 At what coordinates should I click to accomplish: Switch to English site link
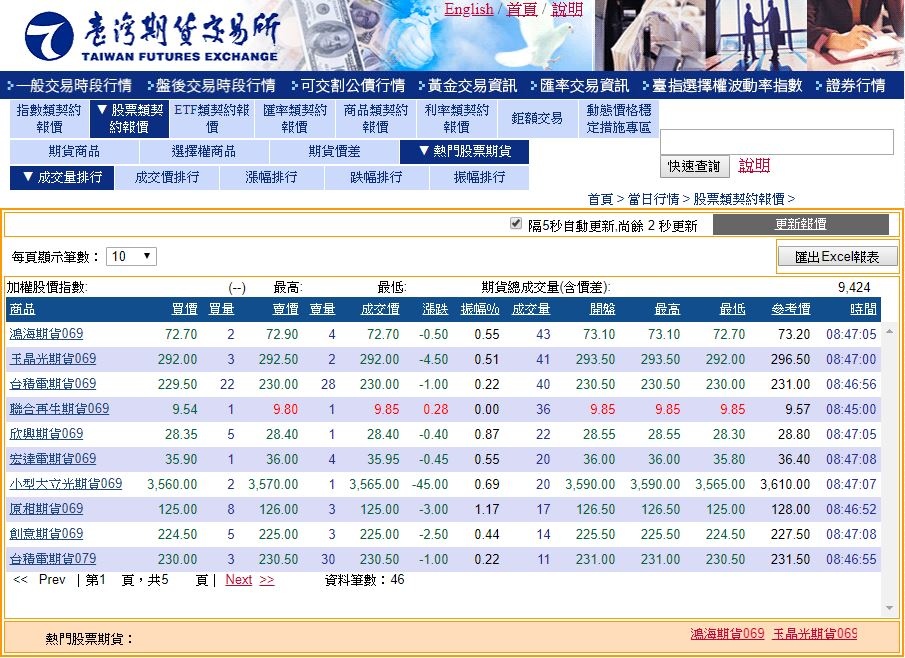[x=469, y=9]
